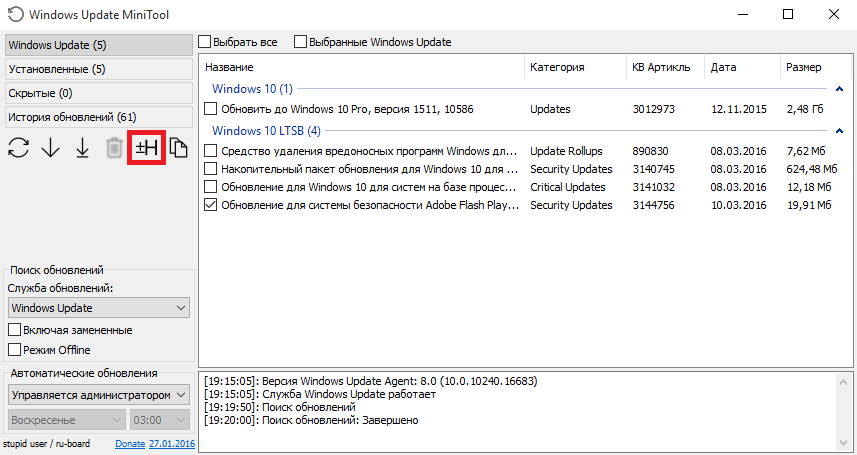Screen dimensions: 857x455
Task: Enable the 'Выбрать все' checkbox
Action: [205, 43]
